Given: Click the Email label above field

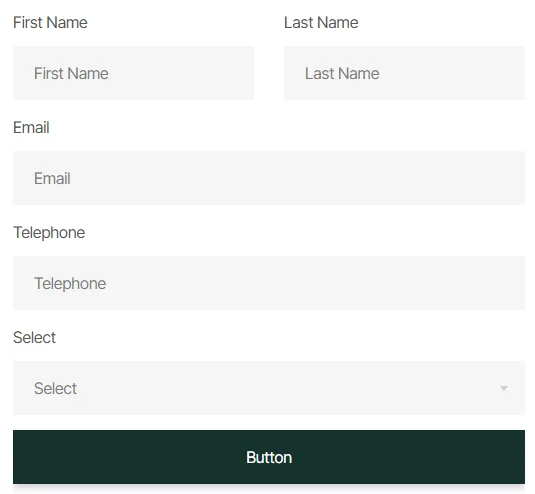Looking at the screenshot, I should click(31, 128).
